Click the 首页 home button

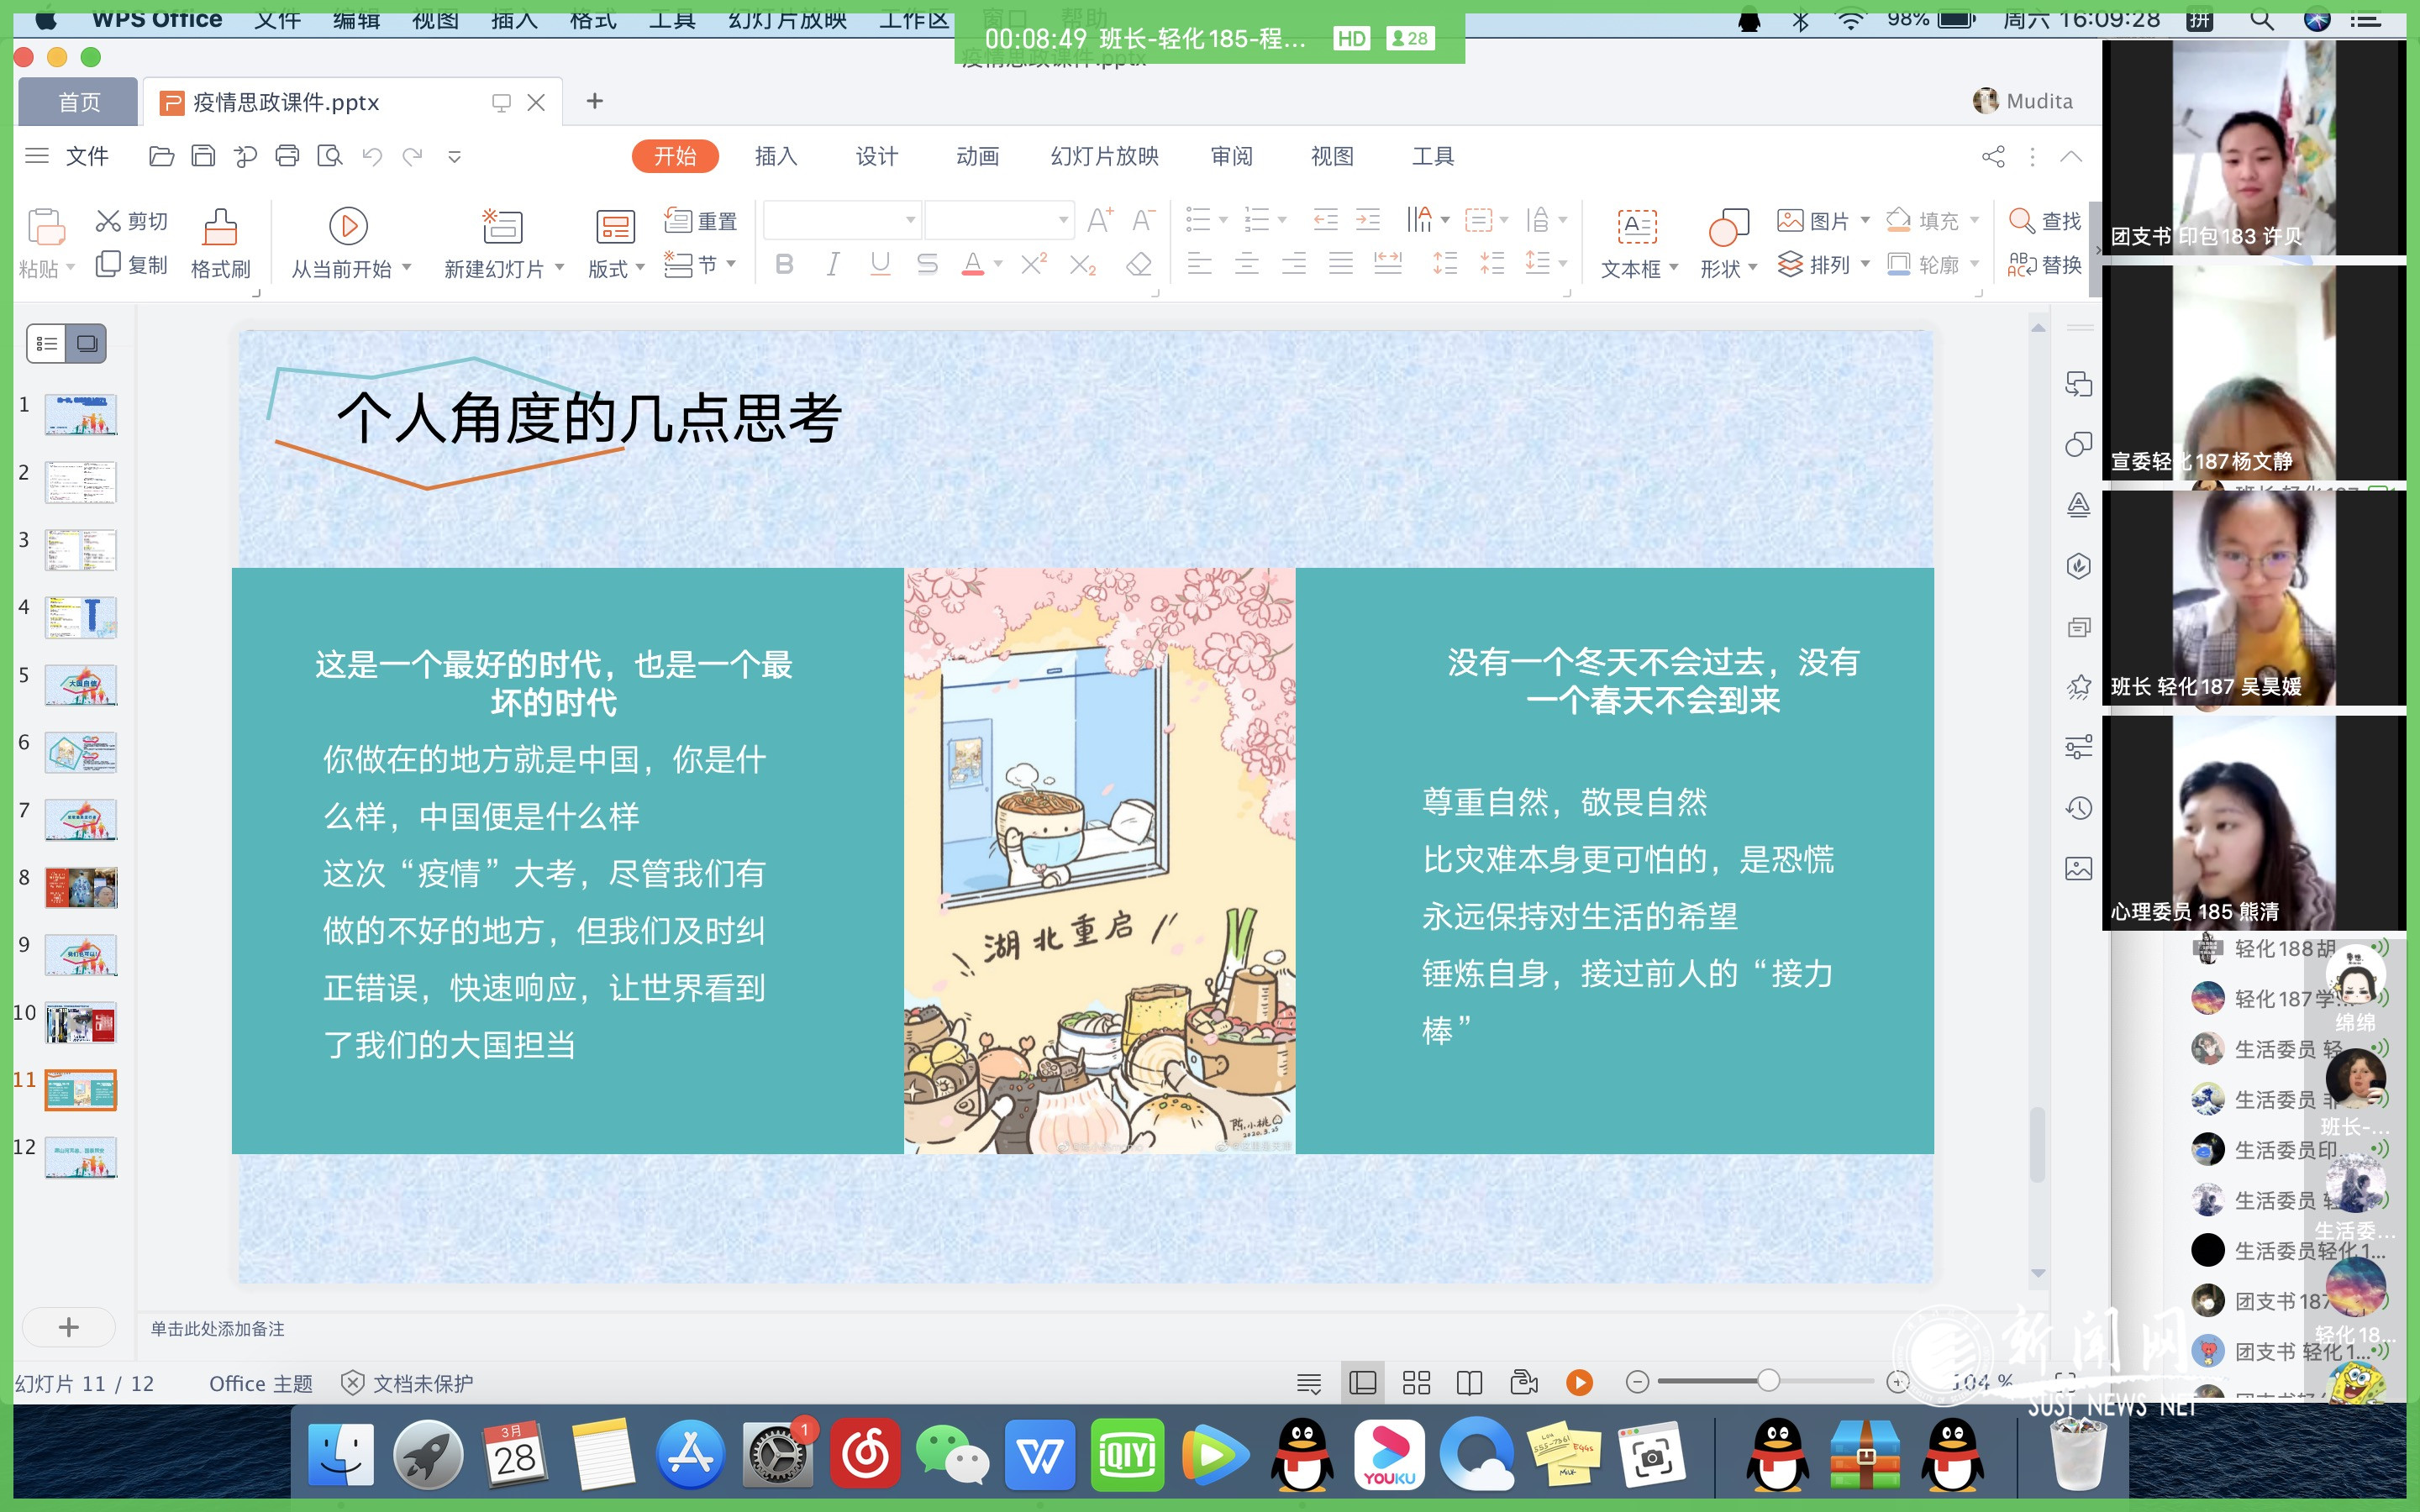click(79, 102)
